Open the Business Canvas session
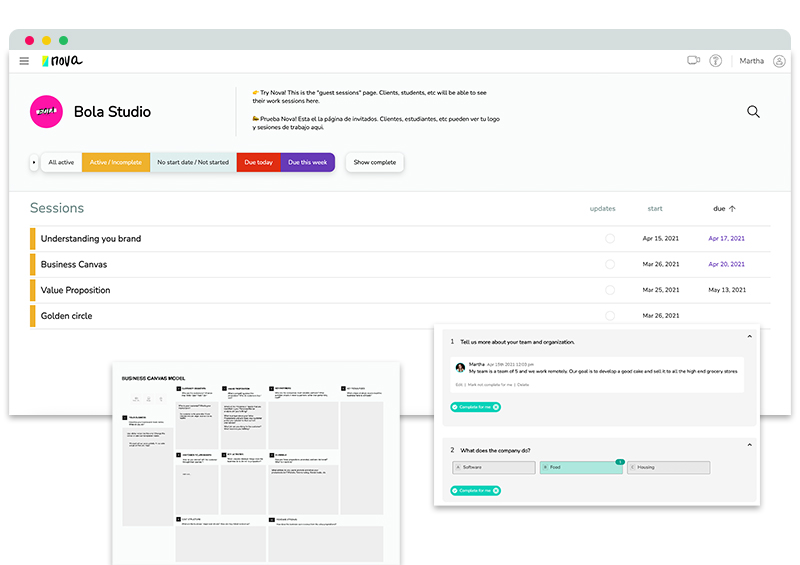800x565 pixels. [x=74, y=264]
